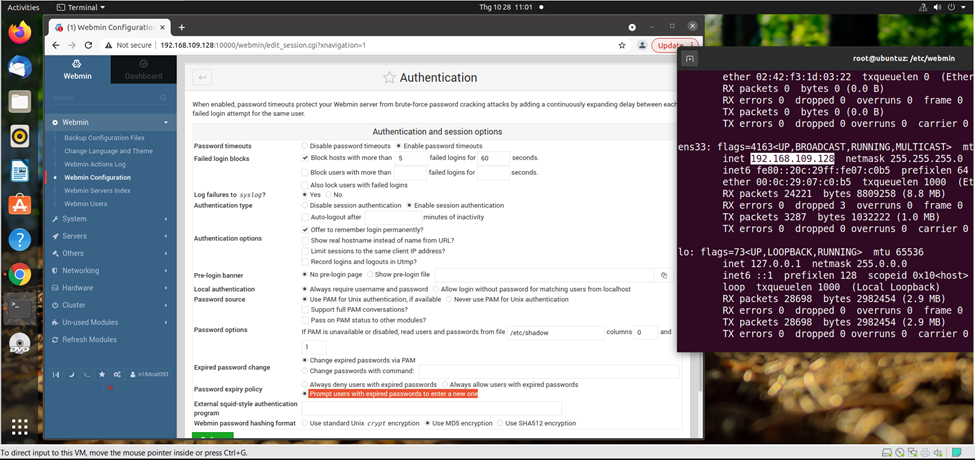Open Chrome profile avatar icon

[x=642, y=45]
